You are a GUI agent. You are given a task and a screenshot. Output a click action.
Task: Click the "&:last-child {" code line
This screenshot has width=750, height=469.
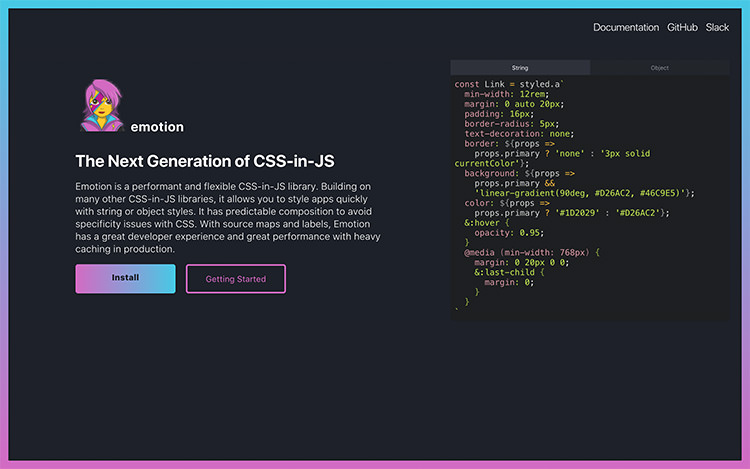(509, 273)
